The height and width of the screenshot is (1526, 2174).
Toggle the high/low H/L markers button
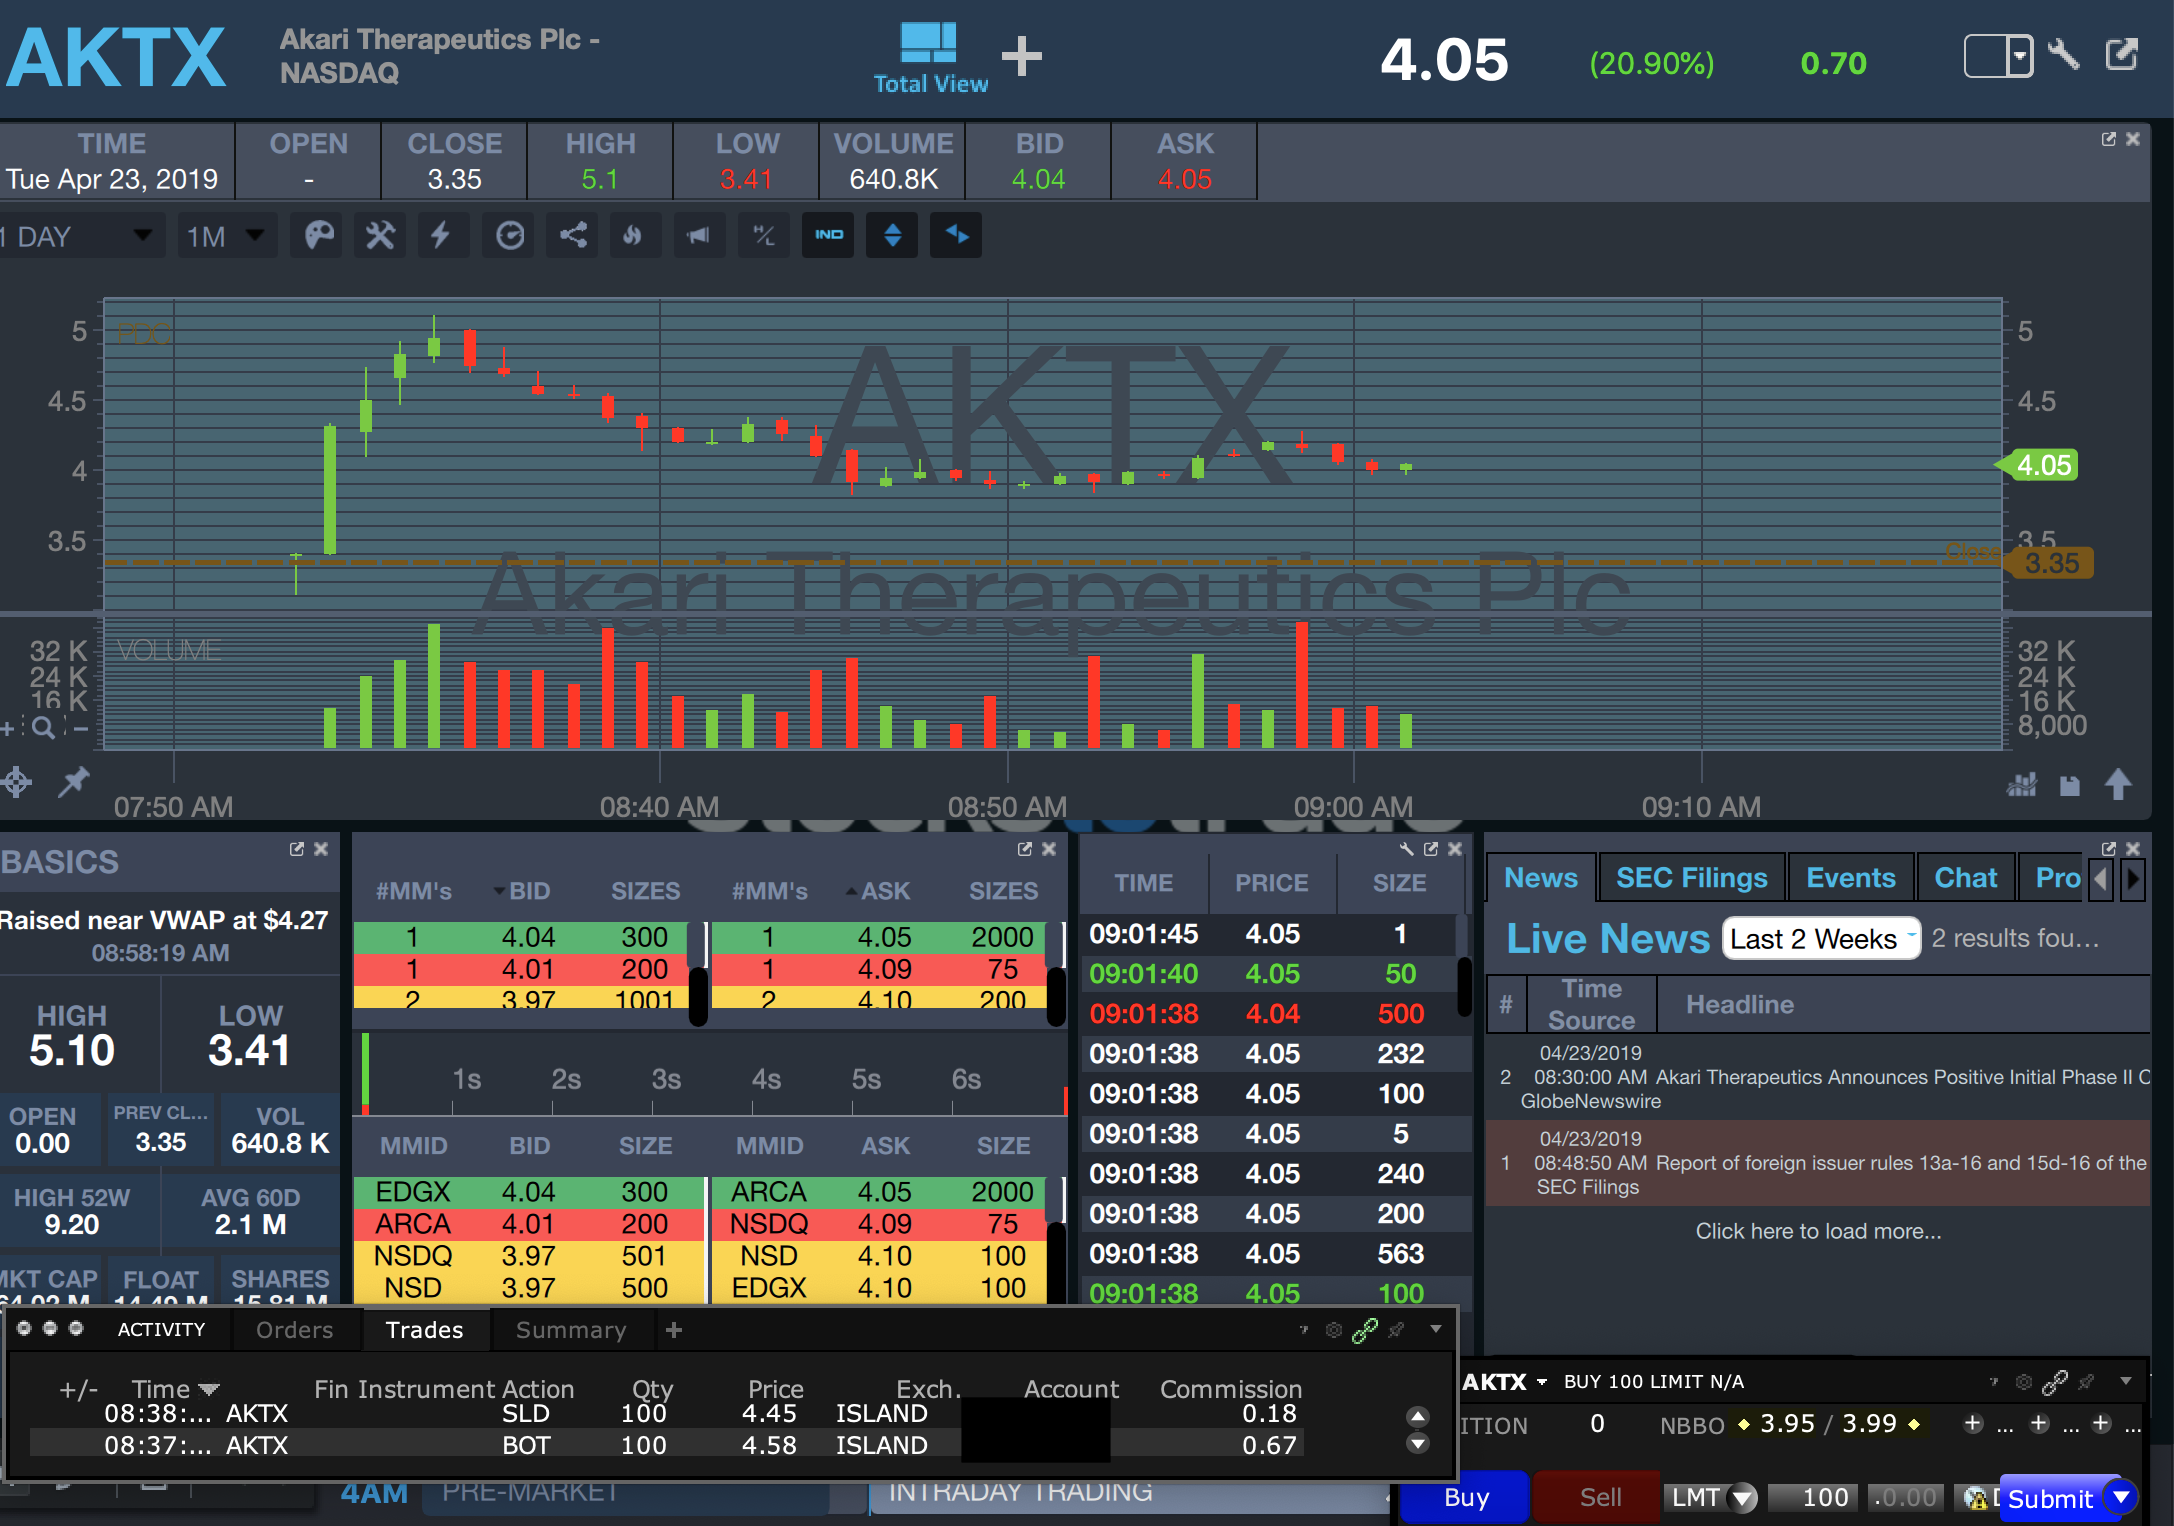pos(764,236)
